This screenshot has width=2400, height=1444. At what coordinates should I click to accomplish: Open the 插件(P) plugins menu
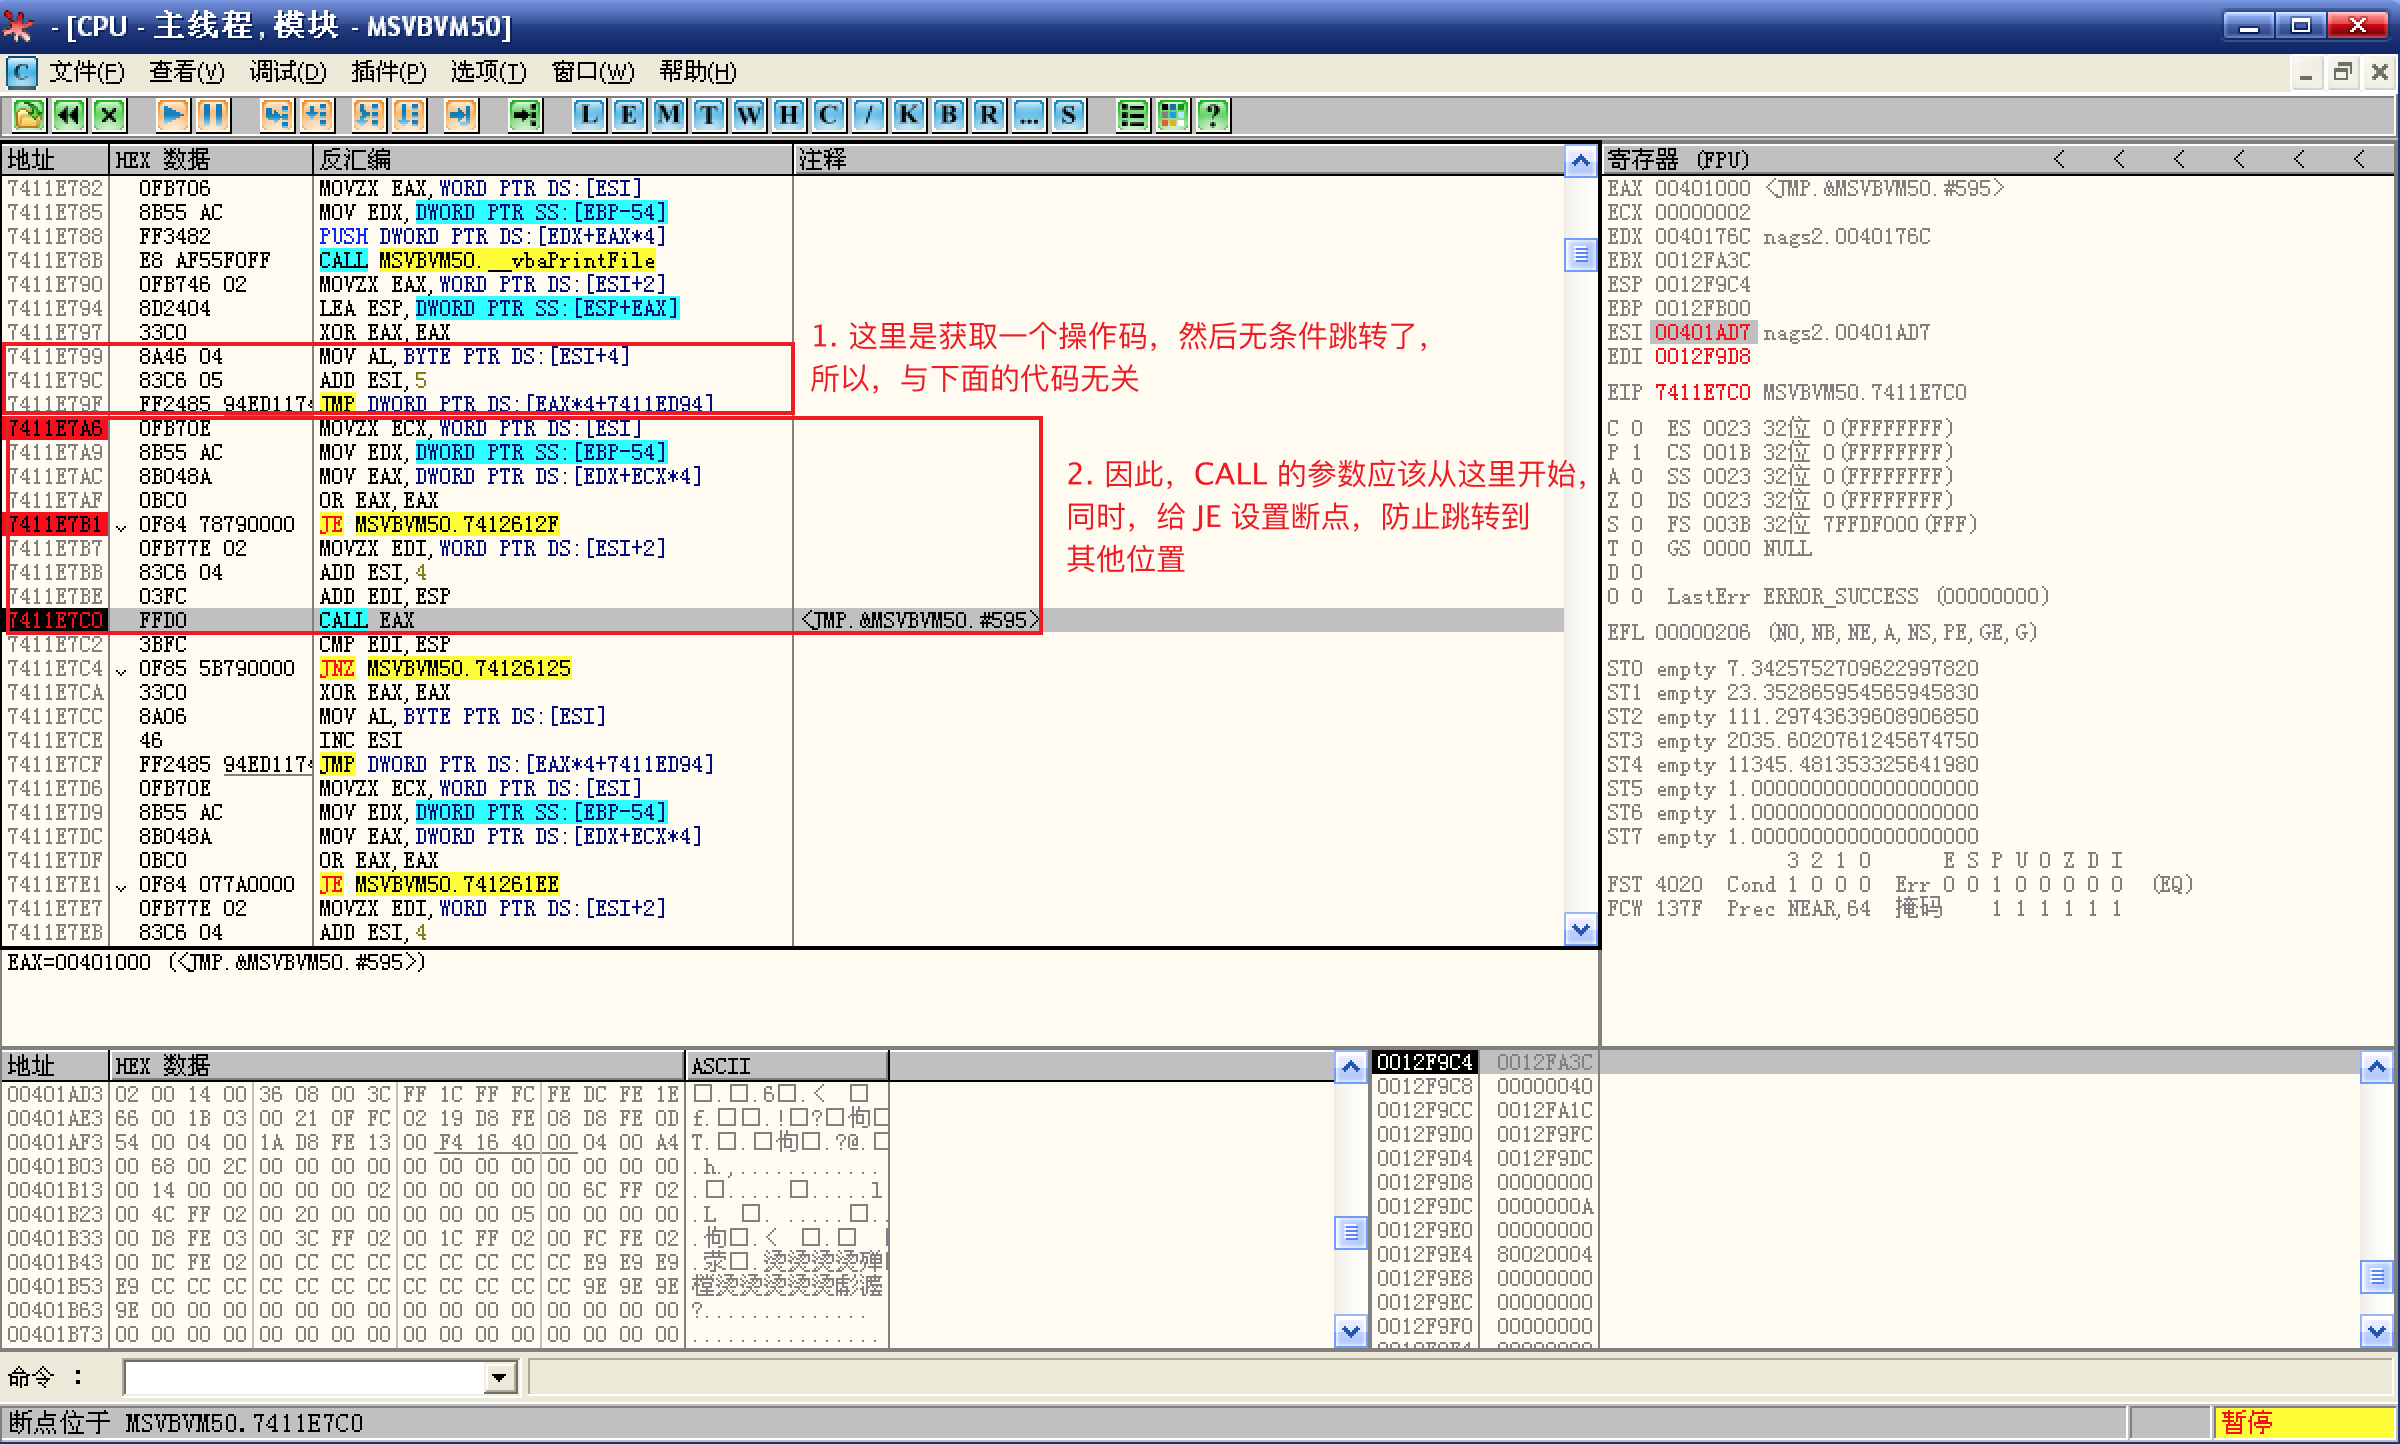(x=389, y=72)
